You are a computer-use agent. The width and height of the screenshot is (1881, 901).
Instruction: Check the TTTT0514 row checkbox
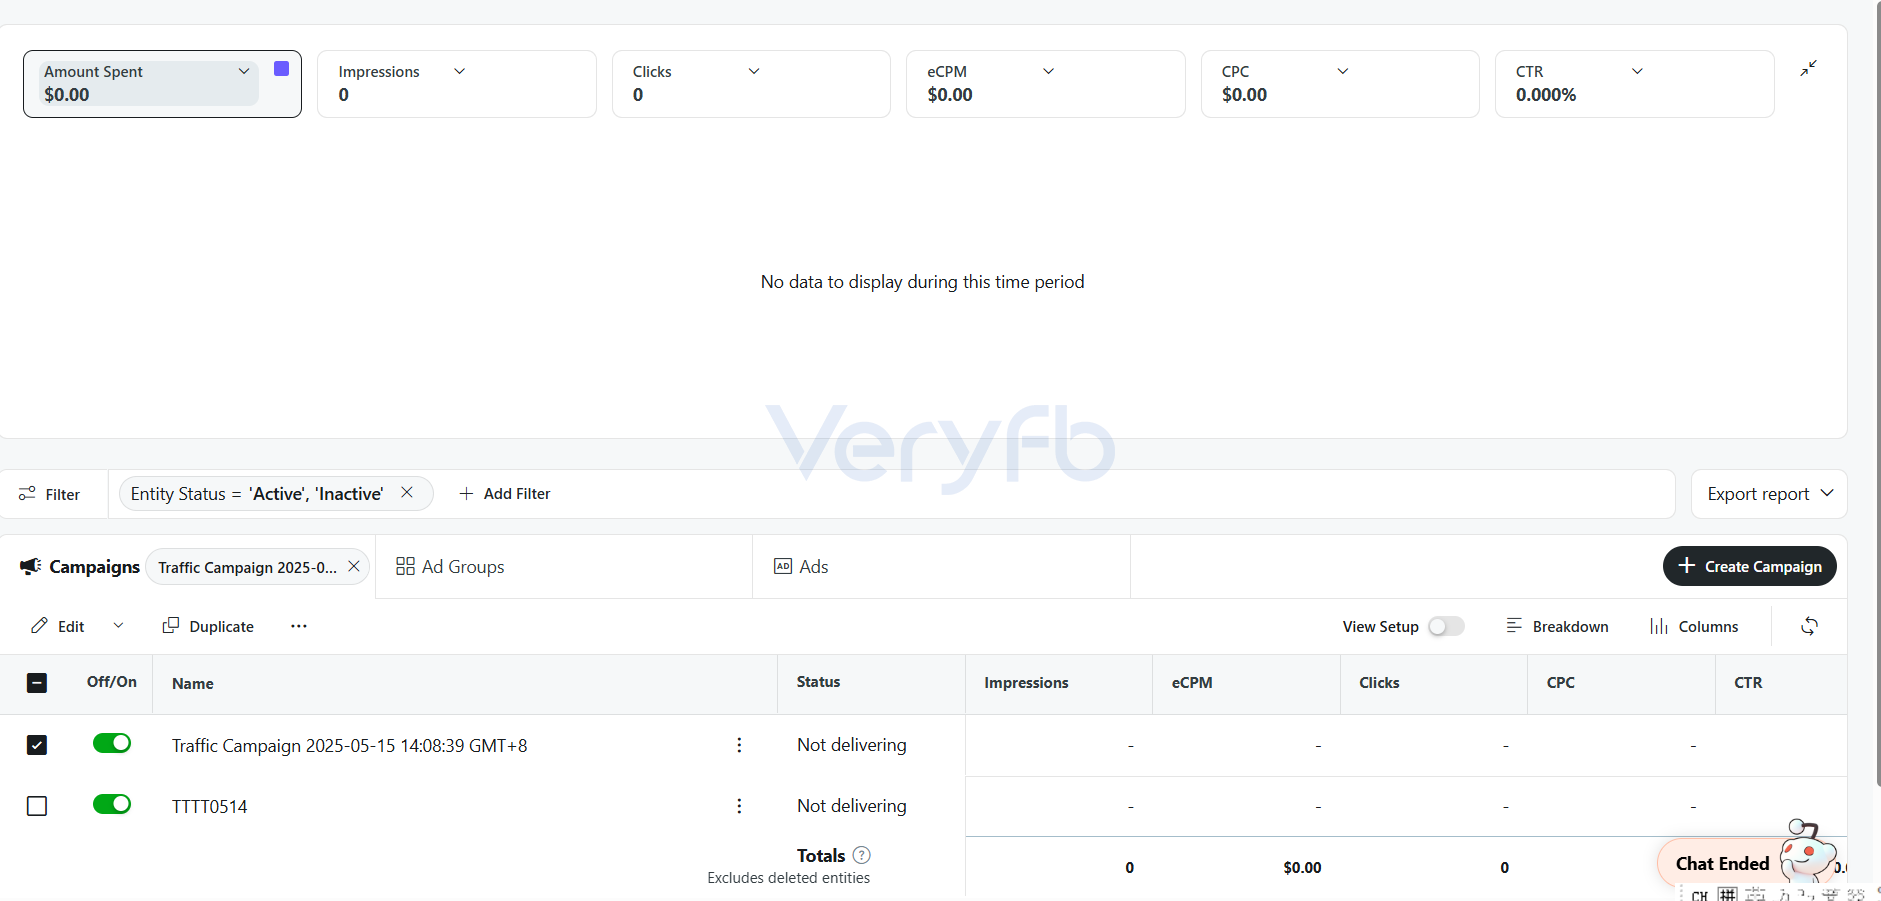pos(37,806)
